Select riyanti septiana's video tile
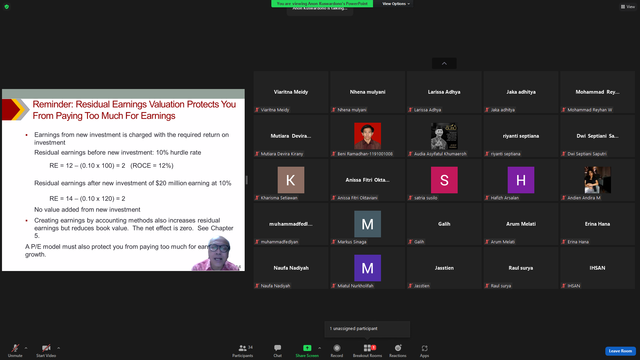The height and width of the screenshot is (360, 640). tap(521, 136)
